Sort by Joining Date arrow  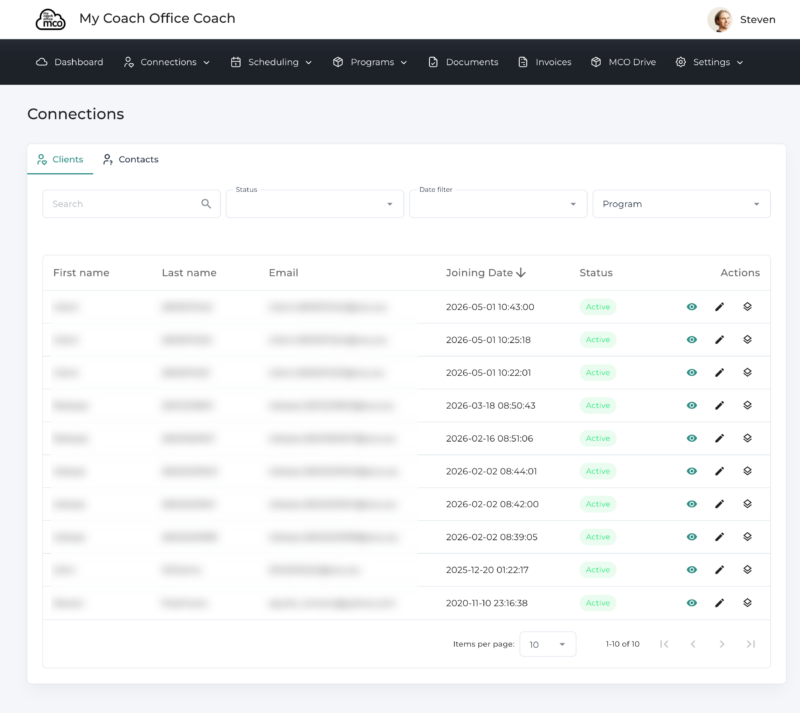point(521,273)
